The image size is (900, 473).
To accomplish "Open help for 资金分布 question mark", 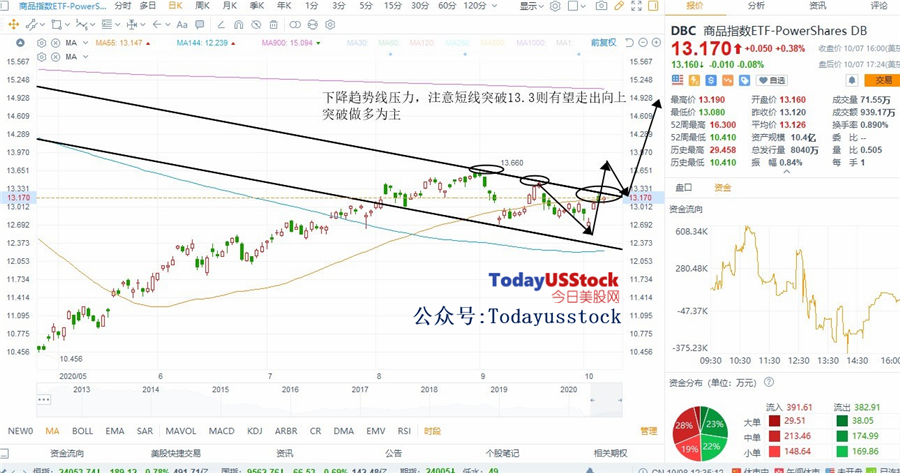I will coord(769,382).
